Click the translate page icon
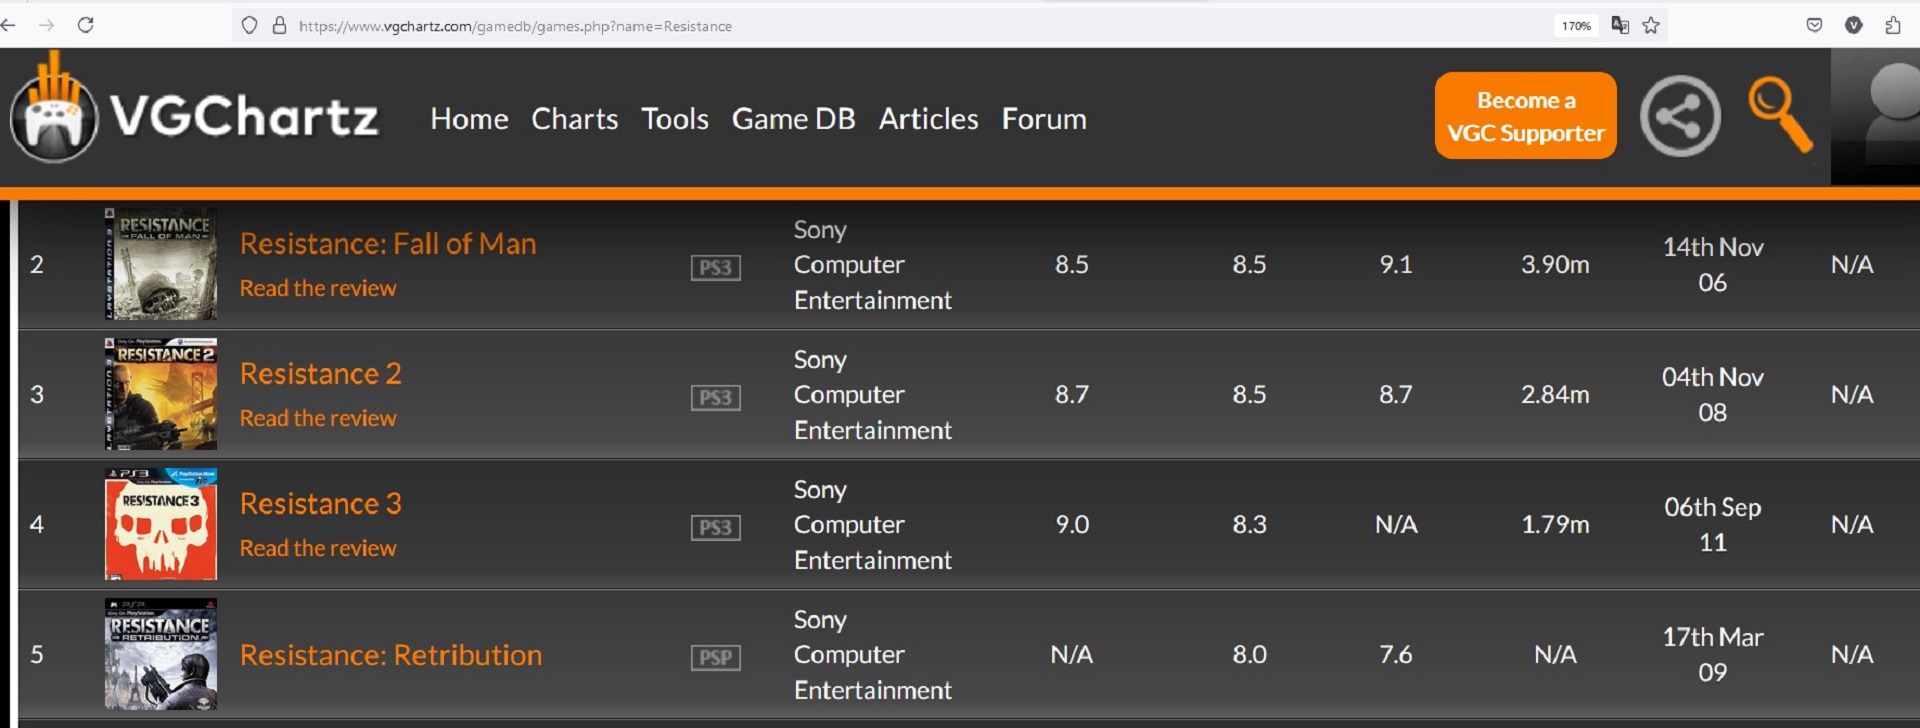Image resolution: width=1920 pixels, height=728 pixels. click(x=1620, y=25)
